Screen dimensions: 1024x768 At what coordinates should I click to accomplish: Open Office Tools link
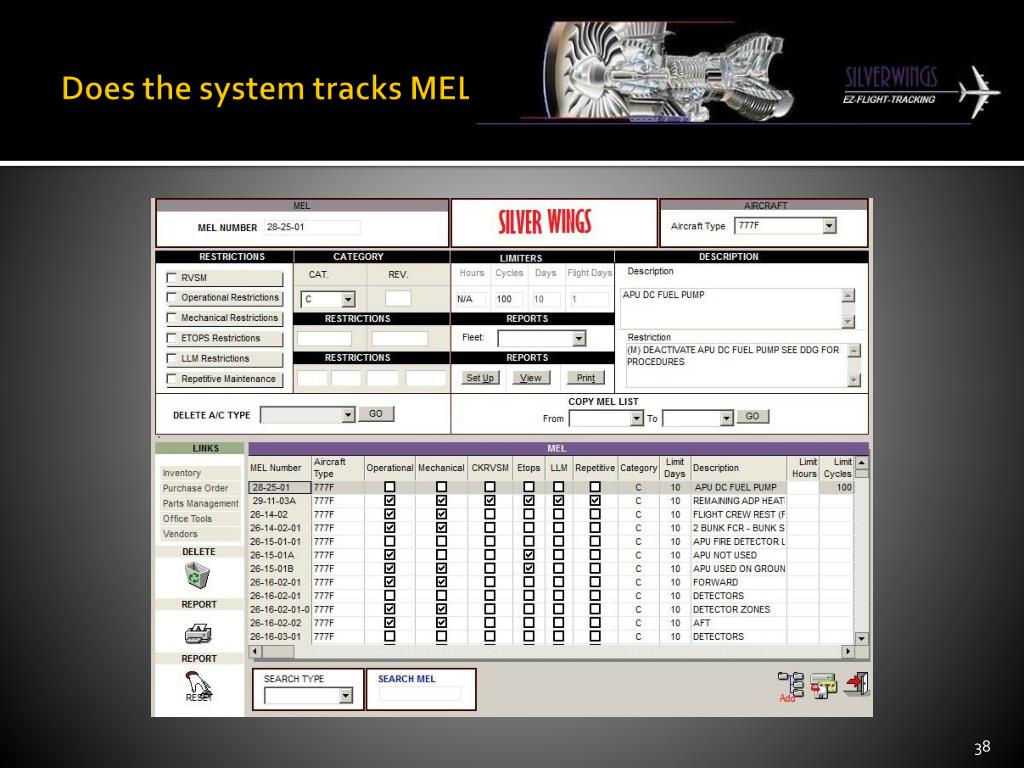(187, 519)
